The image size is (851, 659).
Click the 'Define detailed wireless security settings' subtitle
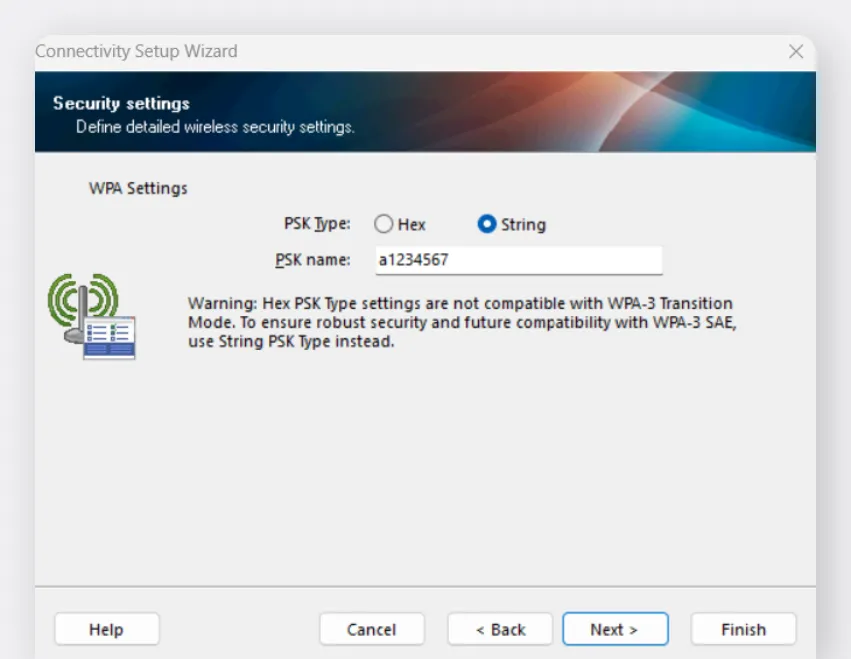[215, 127]
